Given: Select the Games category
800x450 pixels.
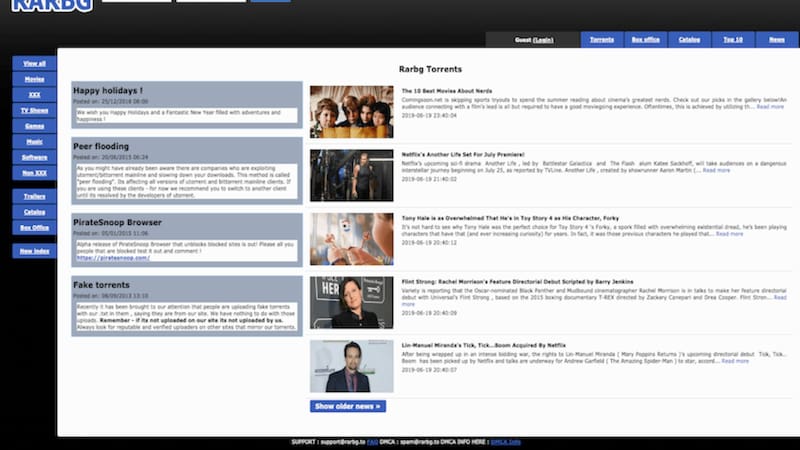Looking at the screenshot, I should (34, 126).
